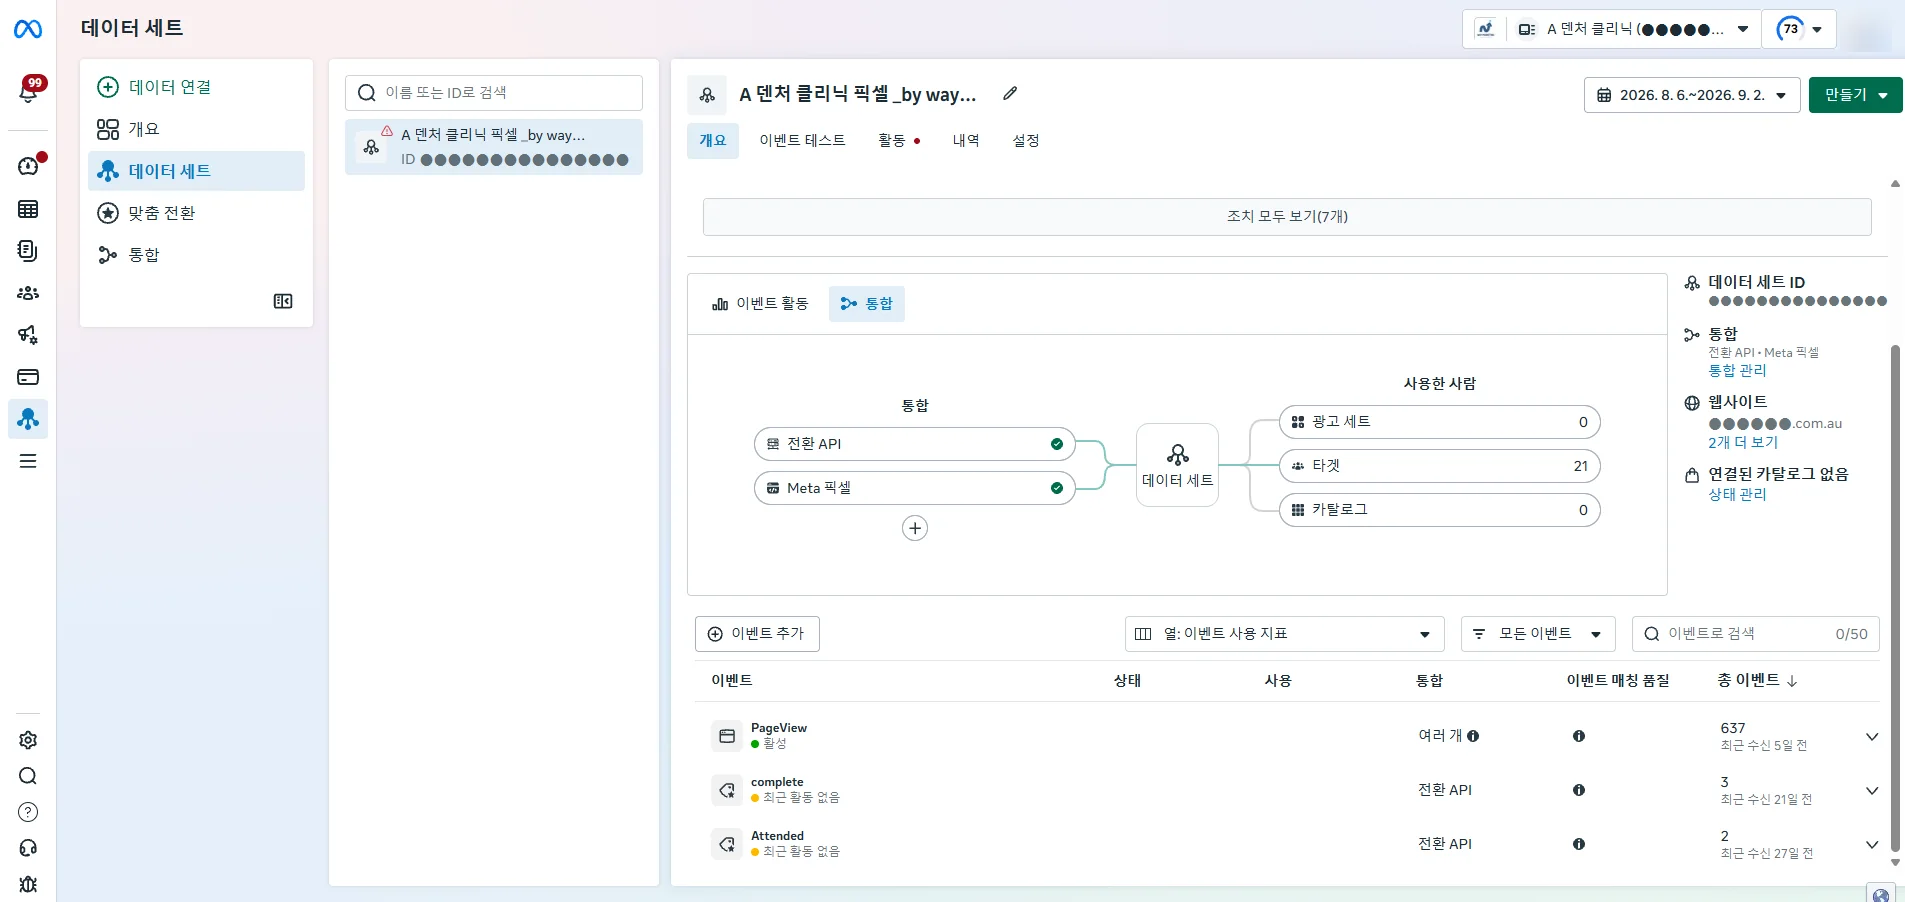This screenshot has width=1905, height=902.
Task: Edit dataset name with pencil icon
Action: [x=1010, y=93]
